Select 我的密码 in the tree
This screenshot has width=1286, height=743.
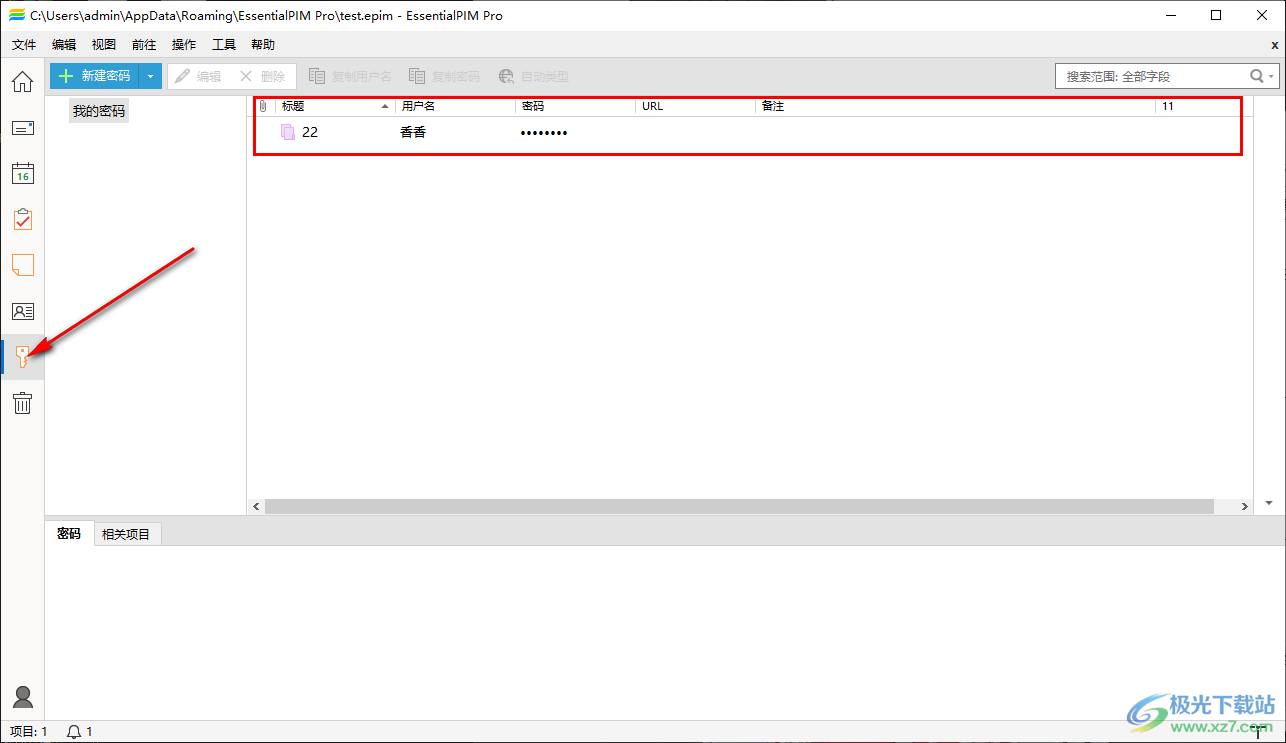(99, 111)
